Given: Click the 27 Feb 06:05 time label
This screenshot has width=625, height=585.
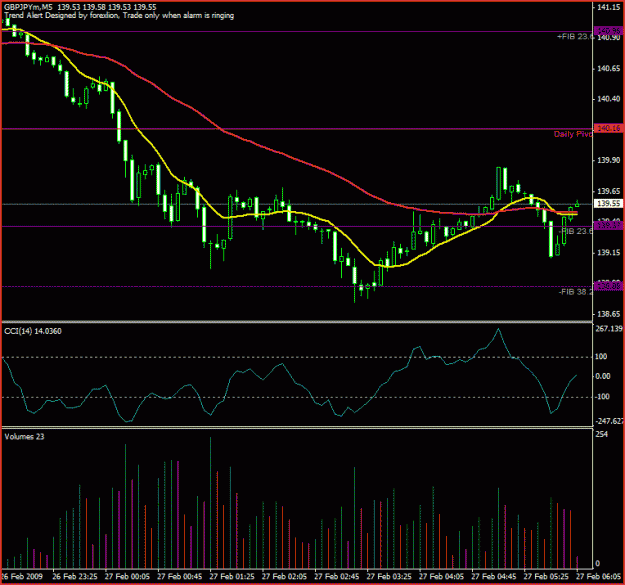Looking at the screenshot, I should pos(599,577).
